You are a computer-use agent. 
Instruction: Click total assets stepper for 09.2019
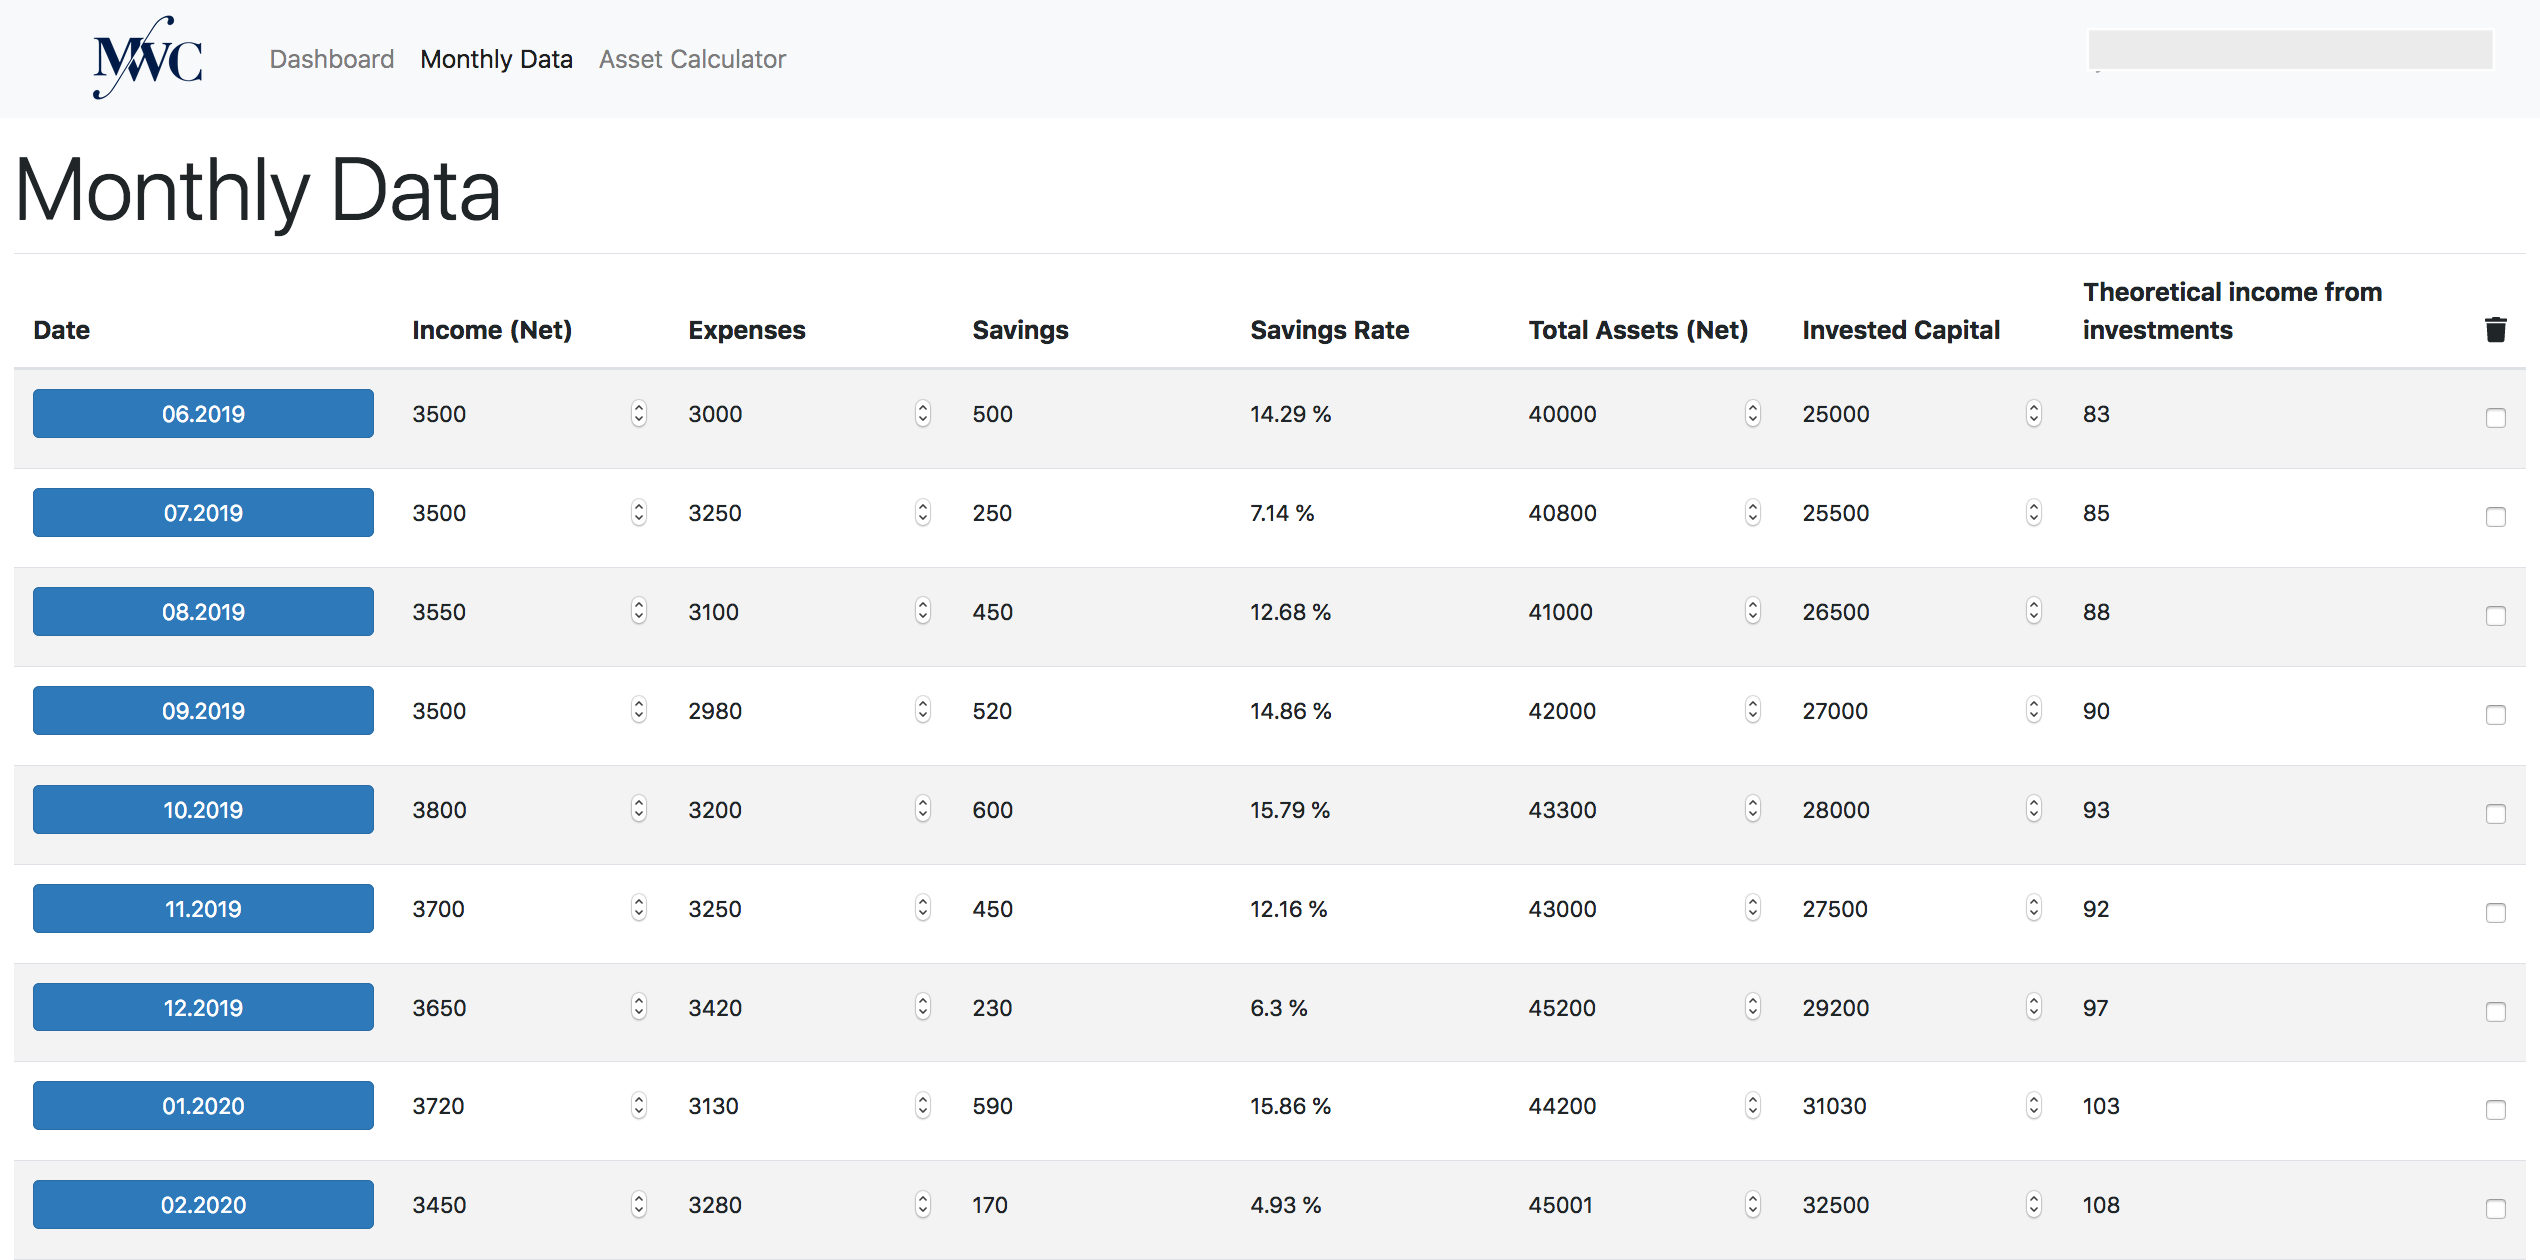tap(1753, 710)
